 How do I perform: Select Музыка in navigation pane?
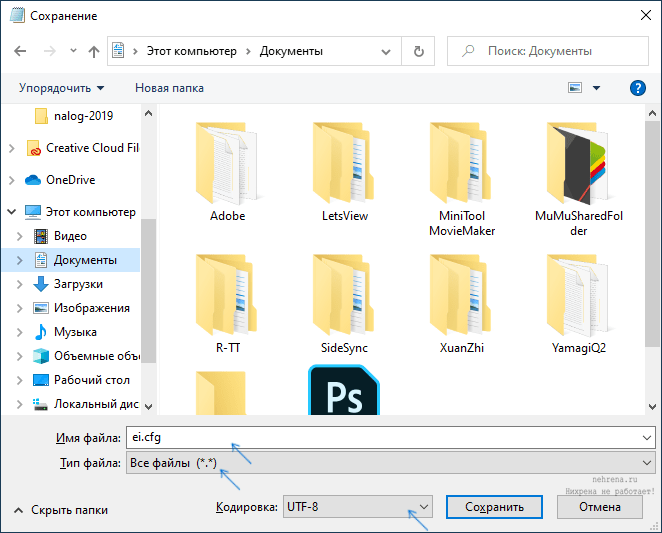coord(65,332)
